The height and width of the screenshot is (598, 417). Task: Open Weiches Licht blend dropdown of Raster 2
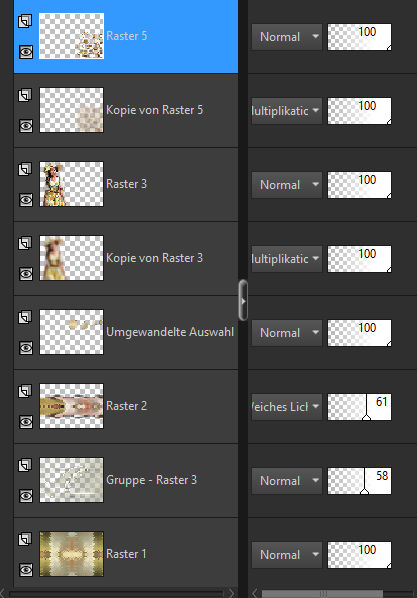[287, 407]
